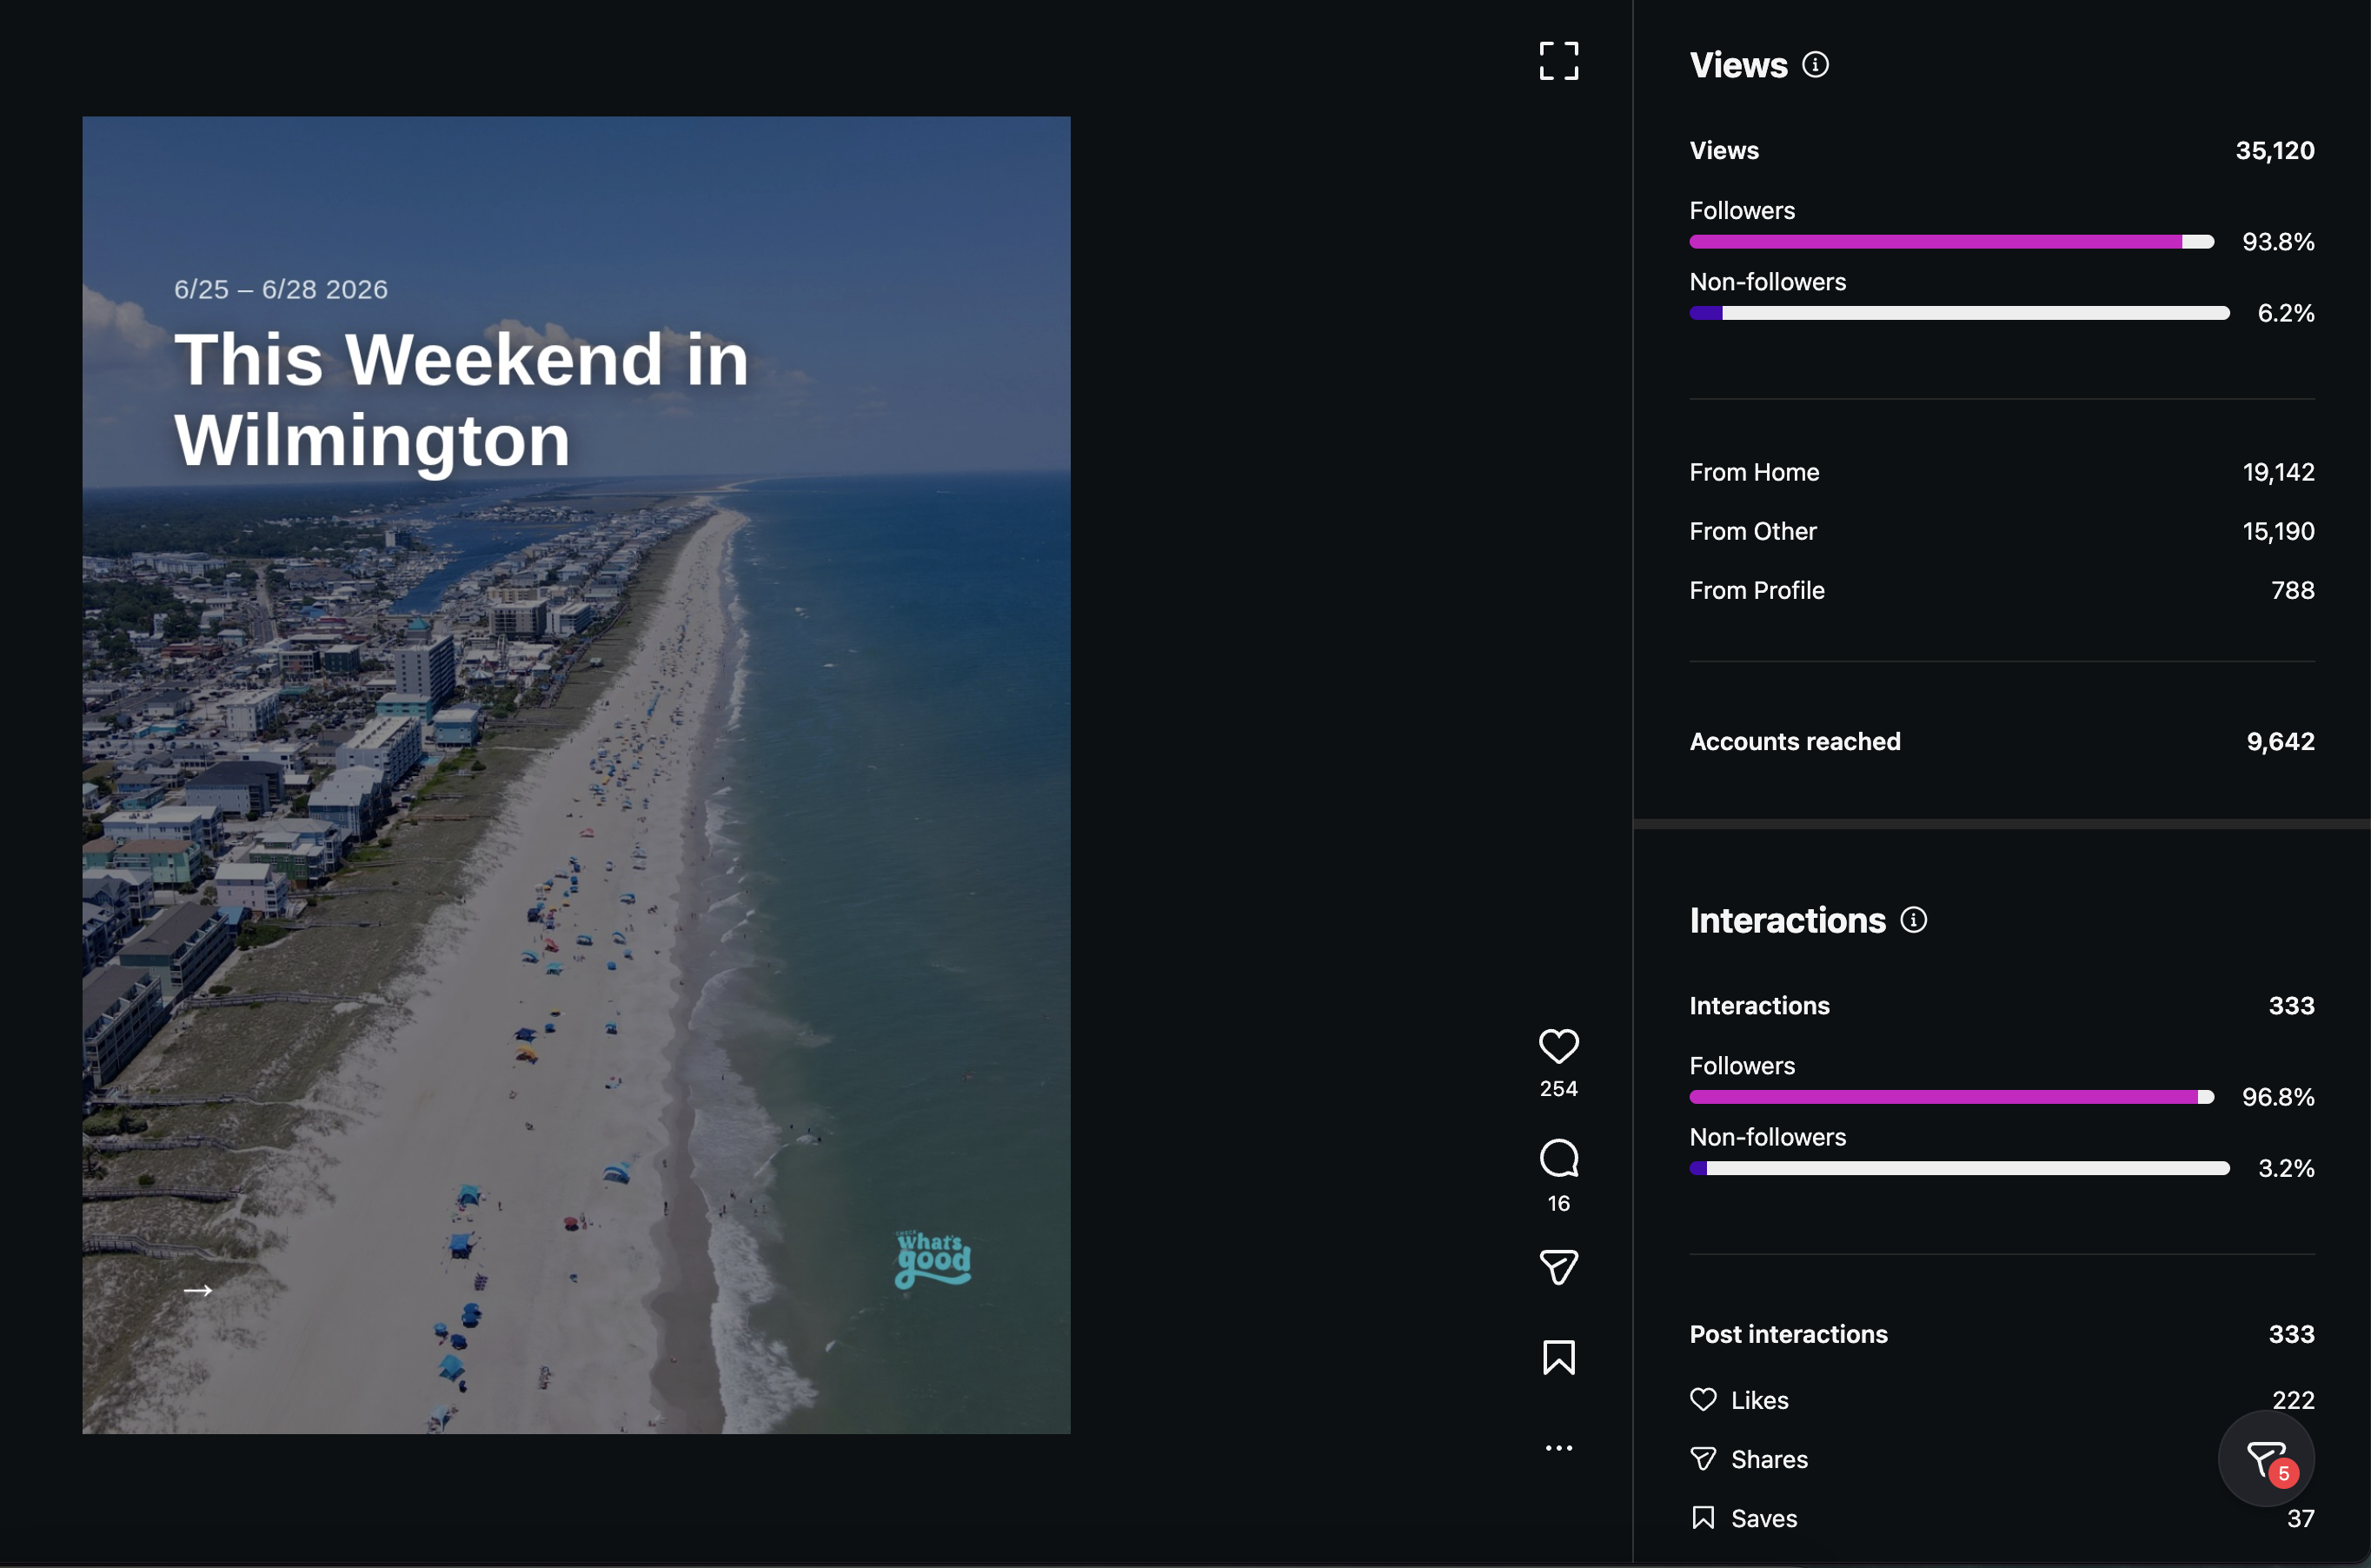Screen dimensions: 2371x1568
Task: Click the 15,190 From Other value
Action: (x=2278, y=531)
